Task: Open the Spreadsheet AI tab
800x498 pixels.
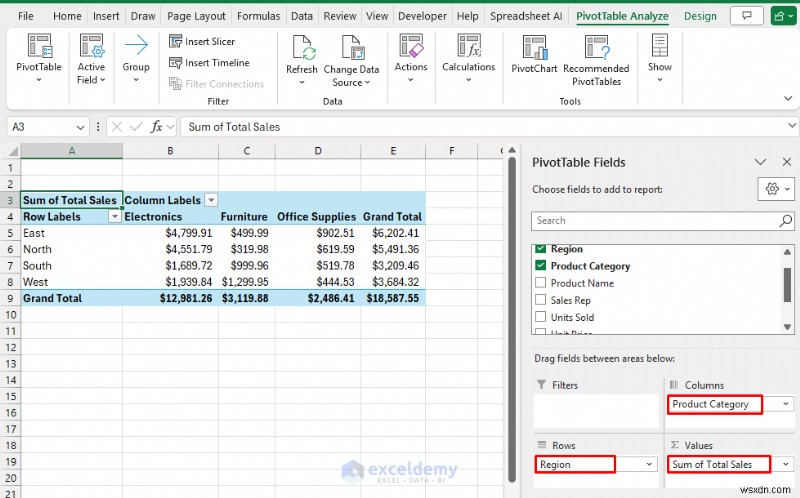Action: click(x=526, y=16)
